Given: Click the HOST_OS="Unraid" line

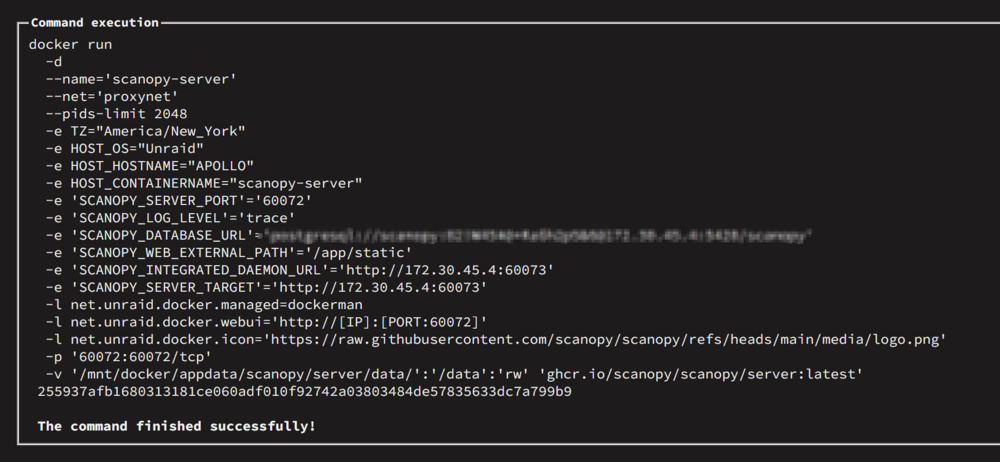Looking at the screenshot, I should point(124,149).
